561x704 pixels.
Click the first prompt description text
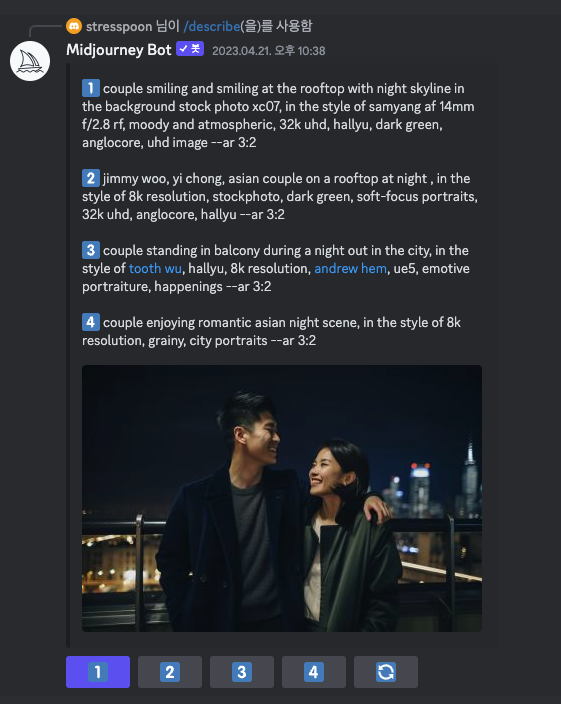tap(278, 115)
